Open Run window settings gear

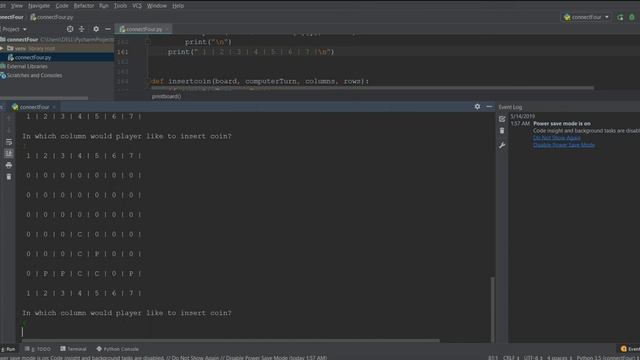[x=477, y=107]
